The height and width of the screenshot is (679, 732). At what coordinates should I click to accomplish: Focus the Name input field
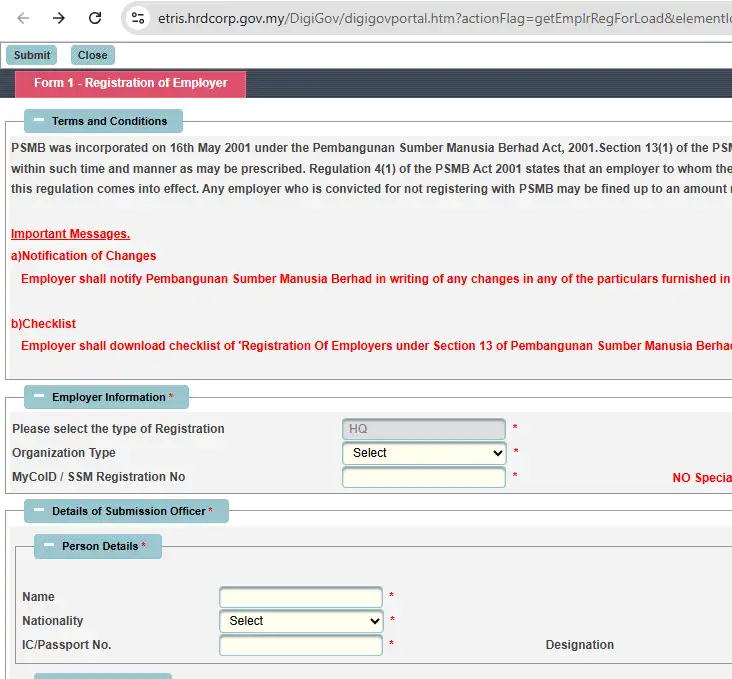(301, 597)
